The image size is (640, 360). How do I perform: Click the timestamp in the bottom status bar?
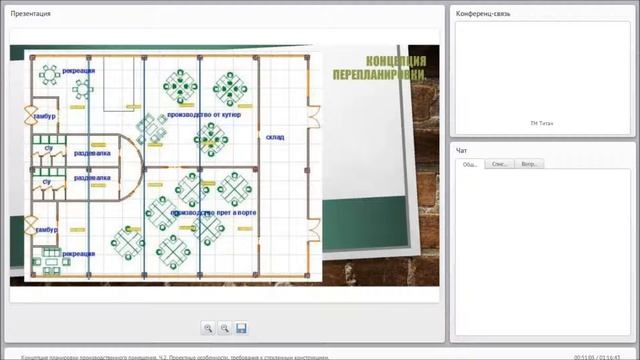coord(597,358)
